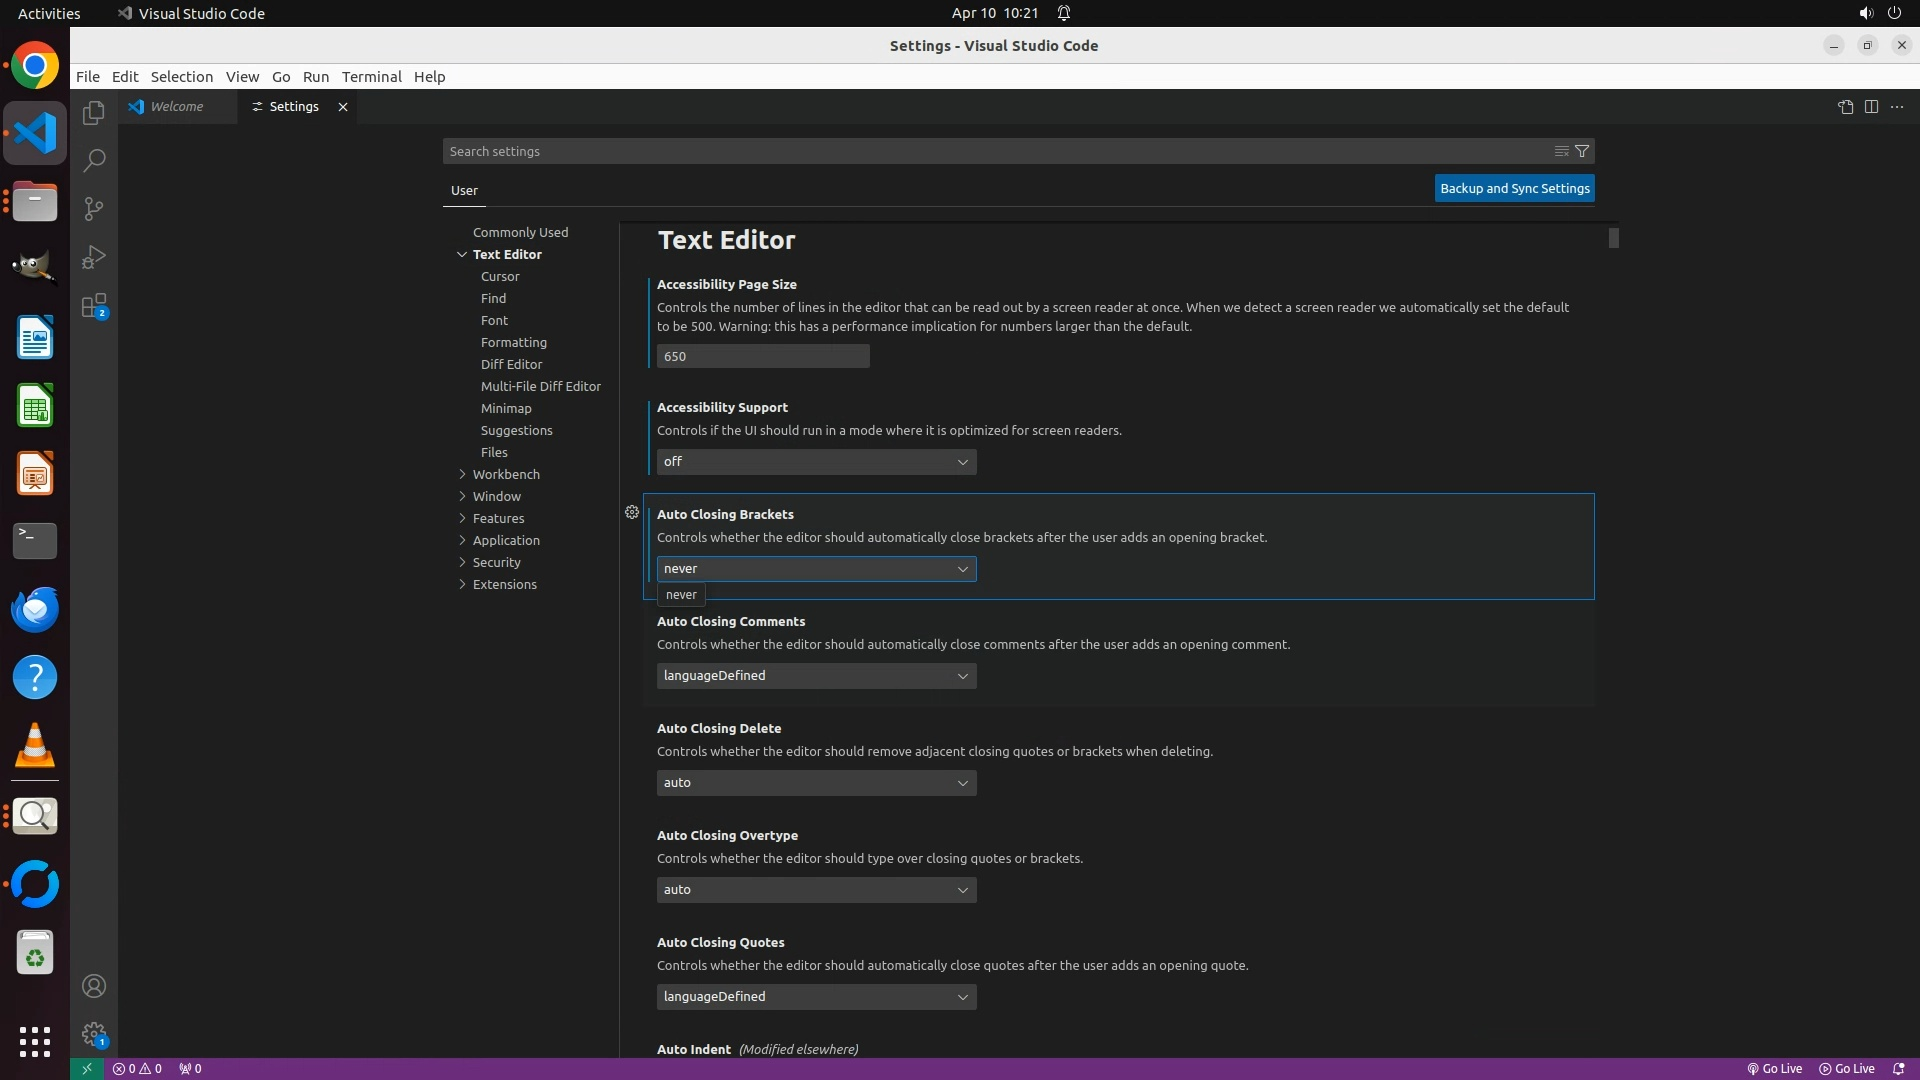
Task: Click the first Go Live status button
Action: pos(1775,1068)
